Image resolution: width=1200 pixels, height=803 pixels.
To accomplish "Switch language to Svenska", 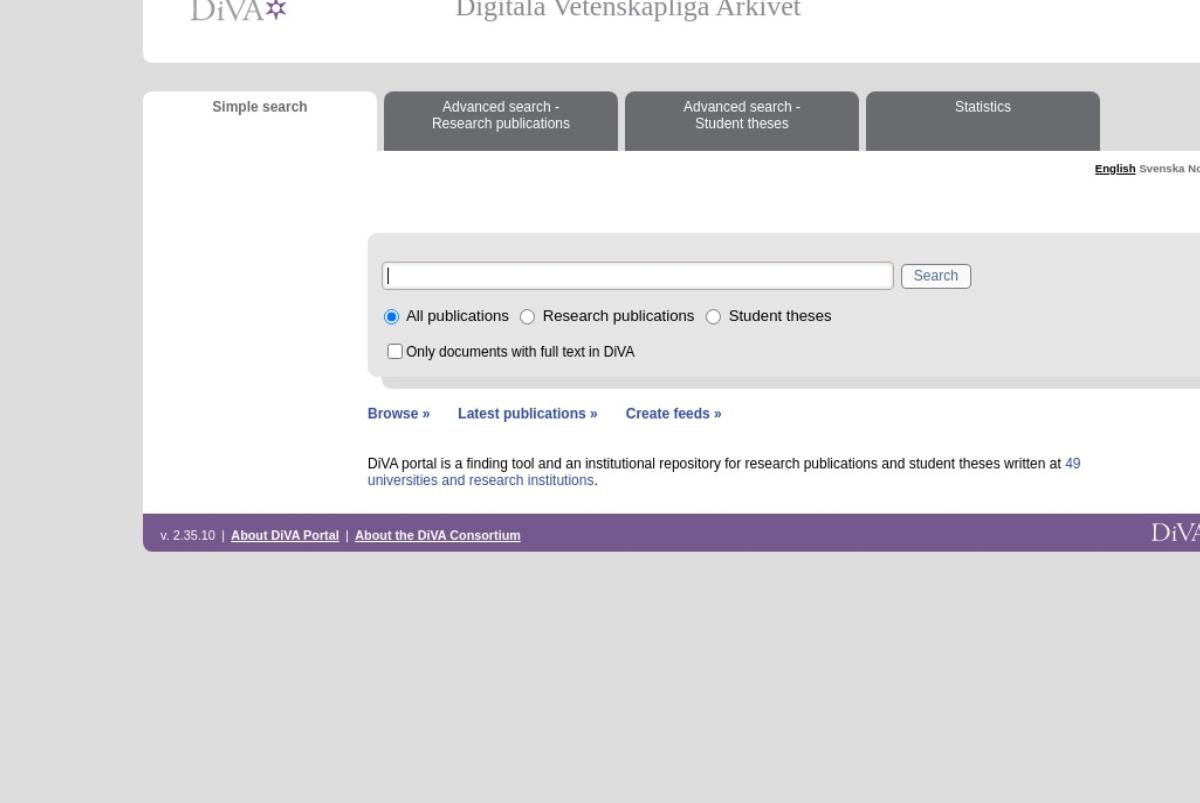I will click(x=1161, y=169).
